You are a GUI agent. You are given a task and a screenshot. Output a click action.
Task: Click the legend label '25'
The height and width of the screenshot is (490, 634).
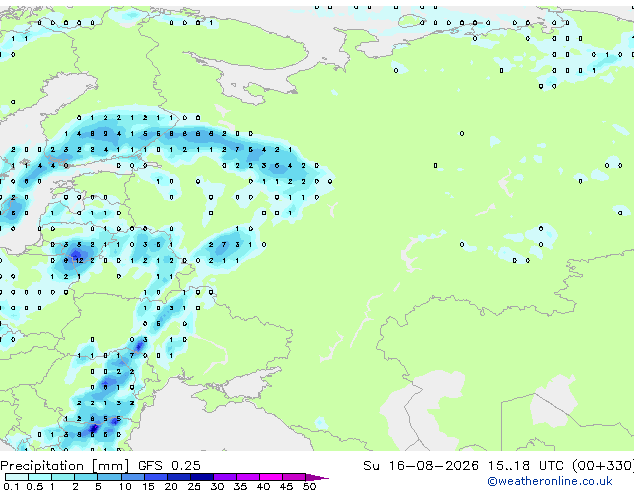click(x=194, y=486)
